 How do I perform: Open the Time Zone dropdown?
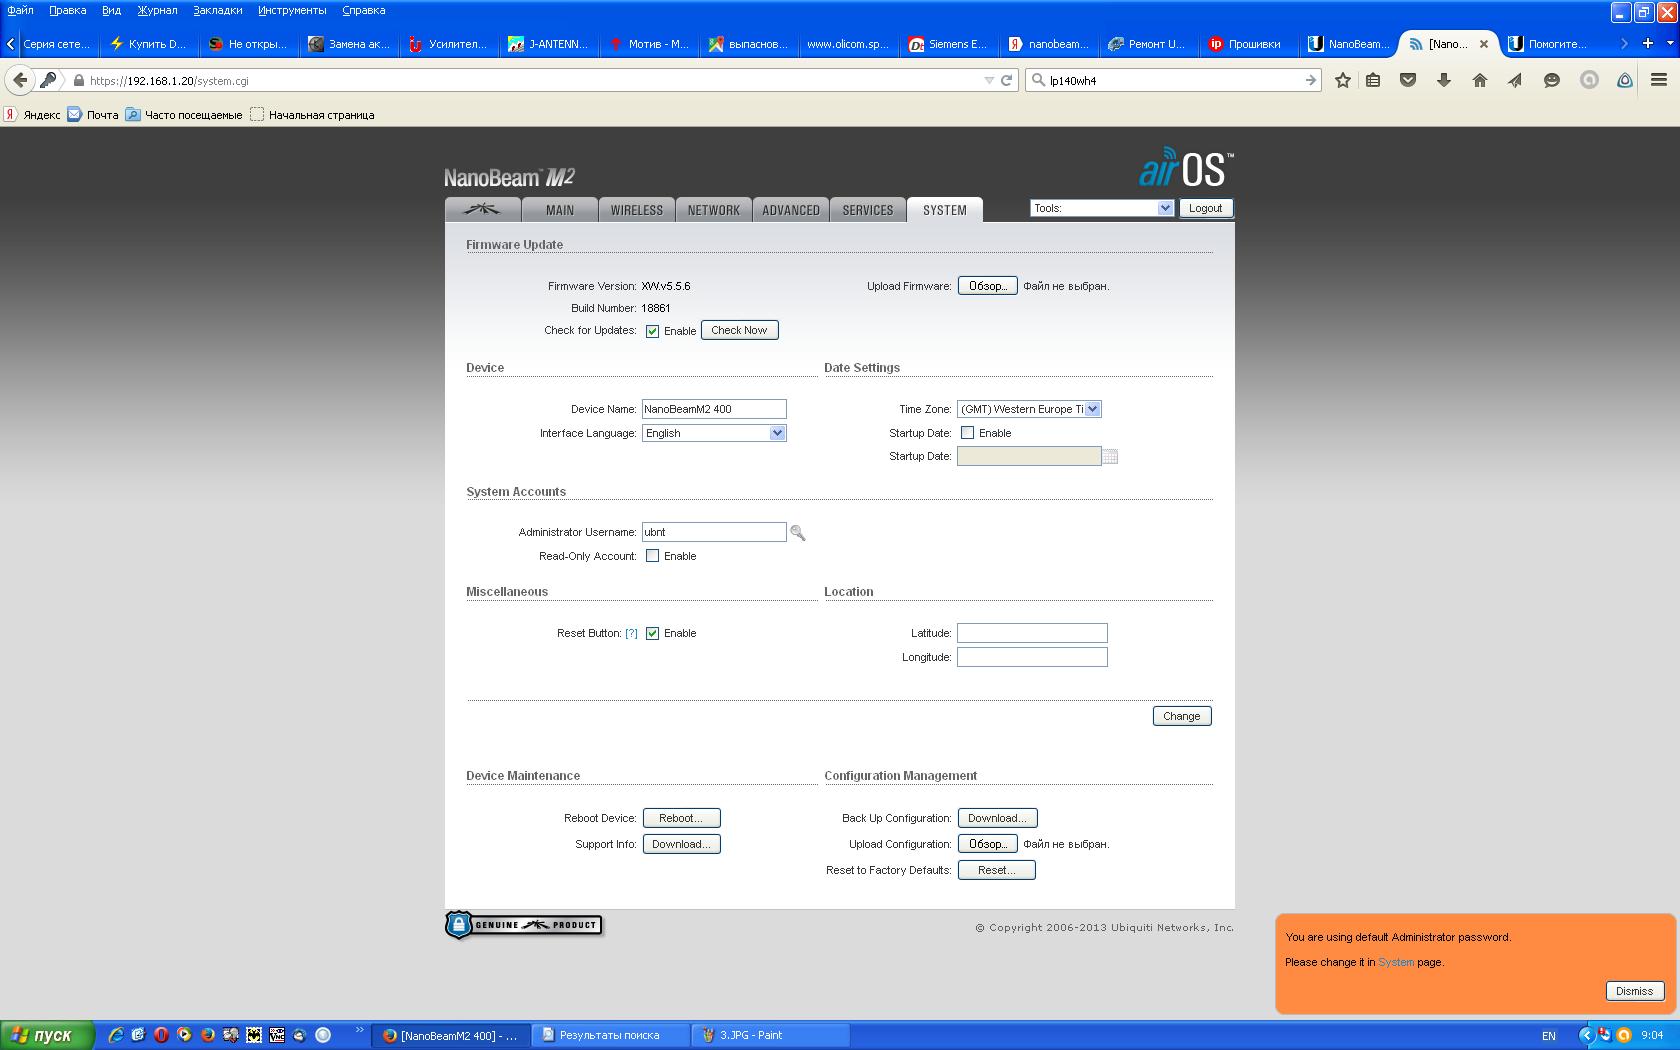1029,409
